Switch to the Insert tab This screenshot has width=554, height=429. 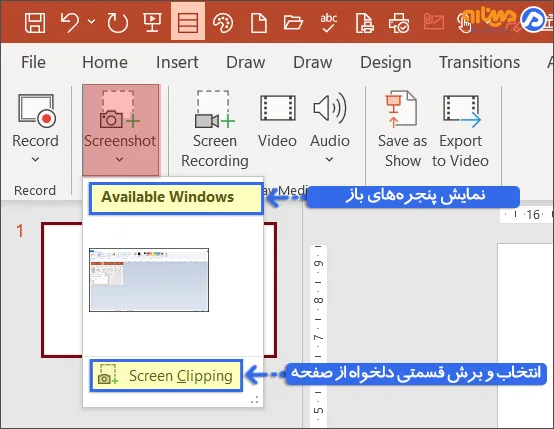177,62
